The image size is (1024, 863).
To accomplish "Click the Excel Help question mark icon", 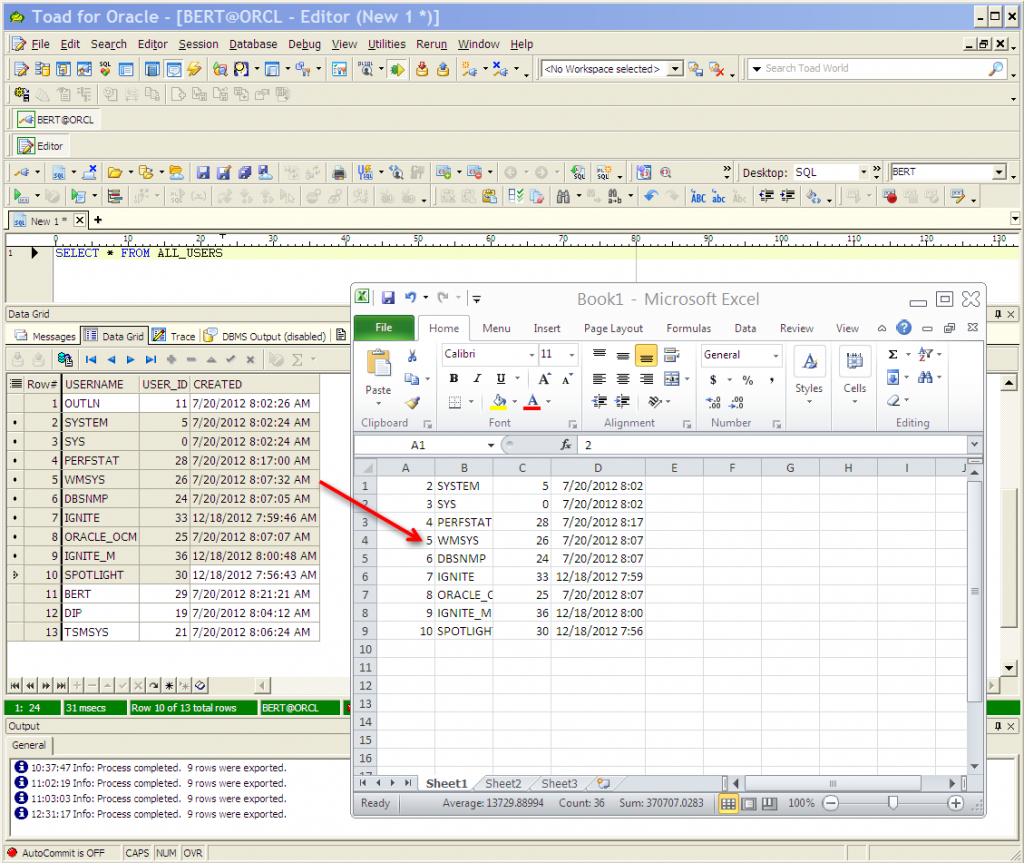I will 904,328.
